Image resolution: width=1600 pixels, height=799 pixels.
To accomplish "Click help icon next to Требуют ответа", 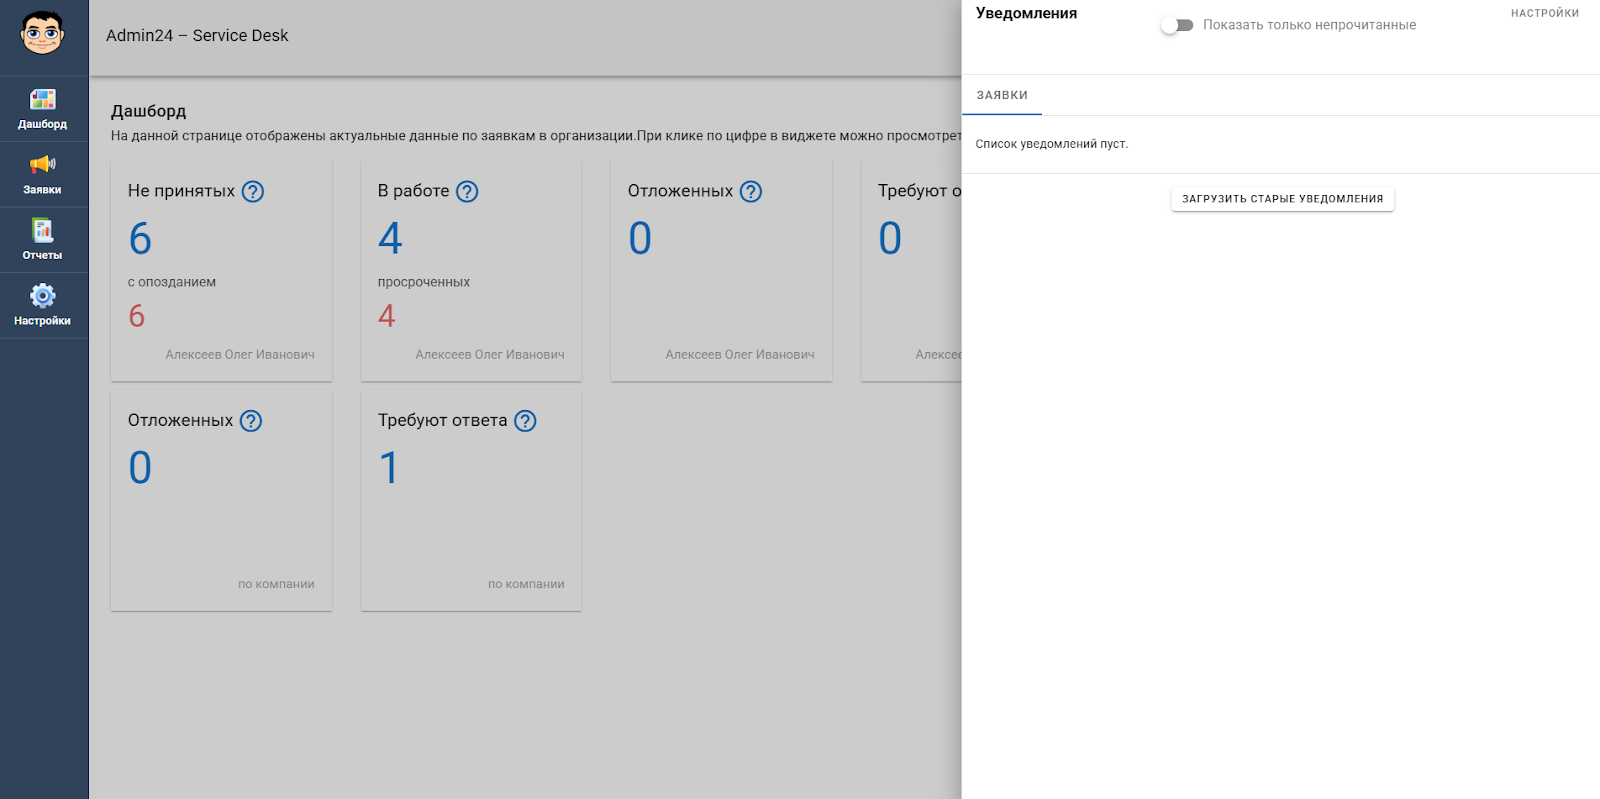I will click(x=525, y=421).
